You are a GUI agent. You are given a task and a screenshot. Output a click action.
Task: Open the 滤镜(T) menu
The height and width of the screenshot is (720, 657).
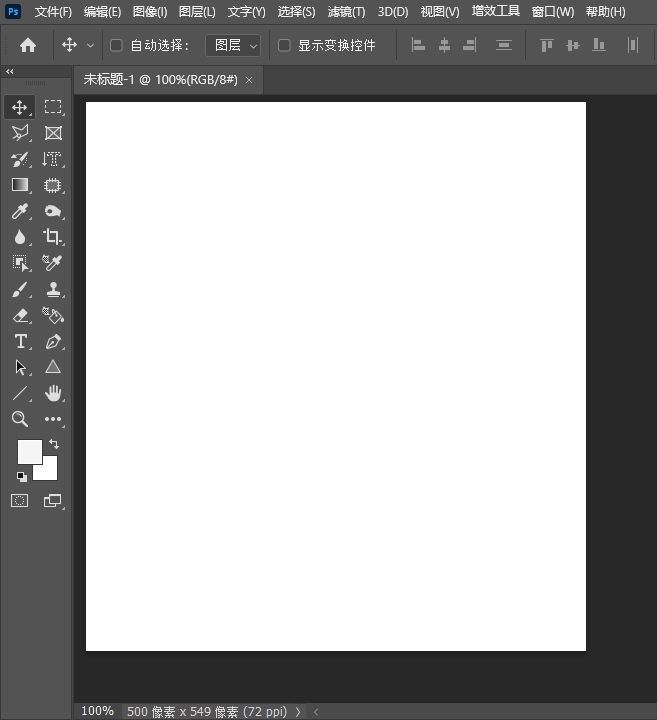pos(346,11)
